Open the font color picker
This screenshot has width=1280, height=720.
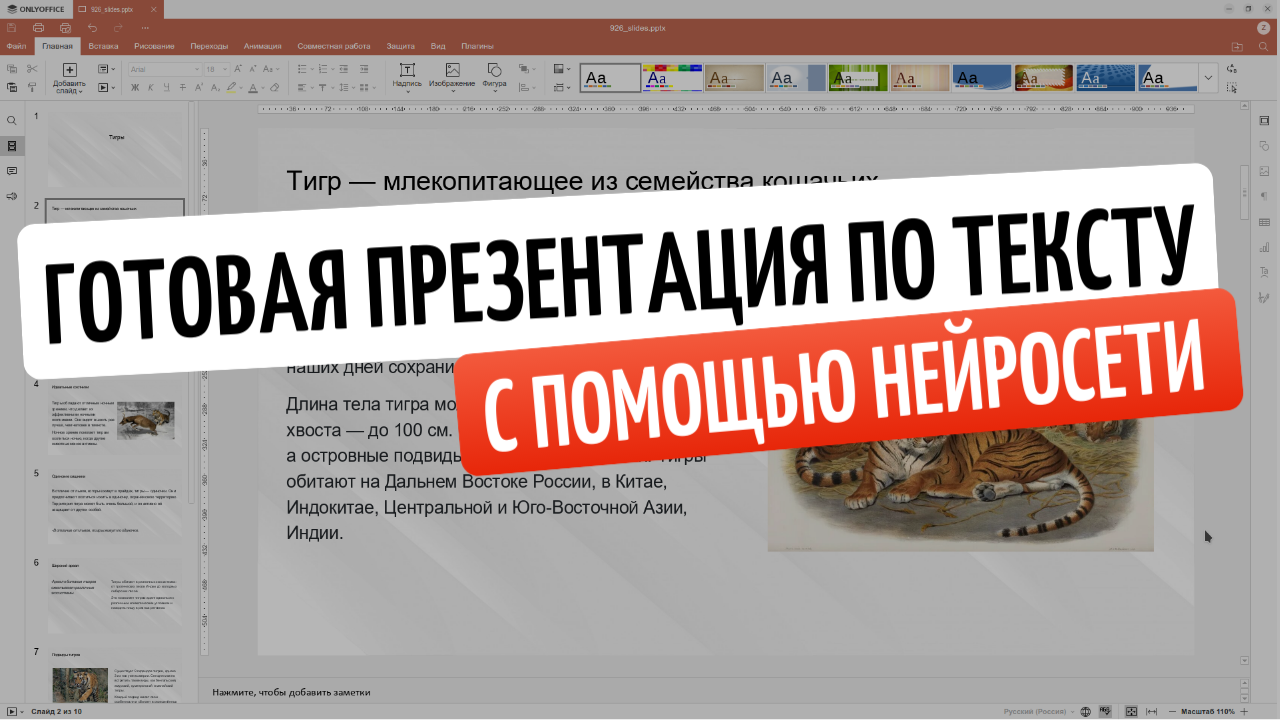263,88
